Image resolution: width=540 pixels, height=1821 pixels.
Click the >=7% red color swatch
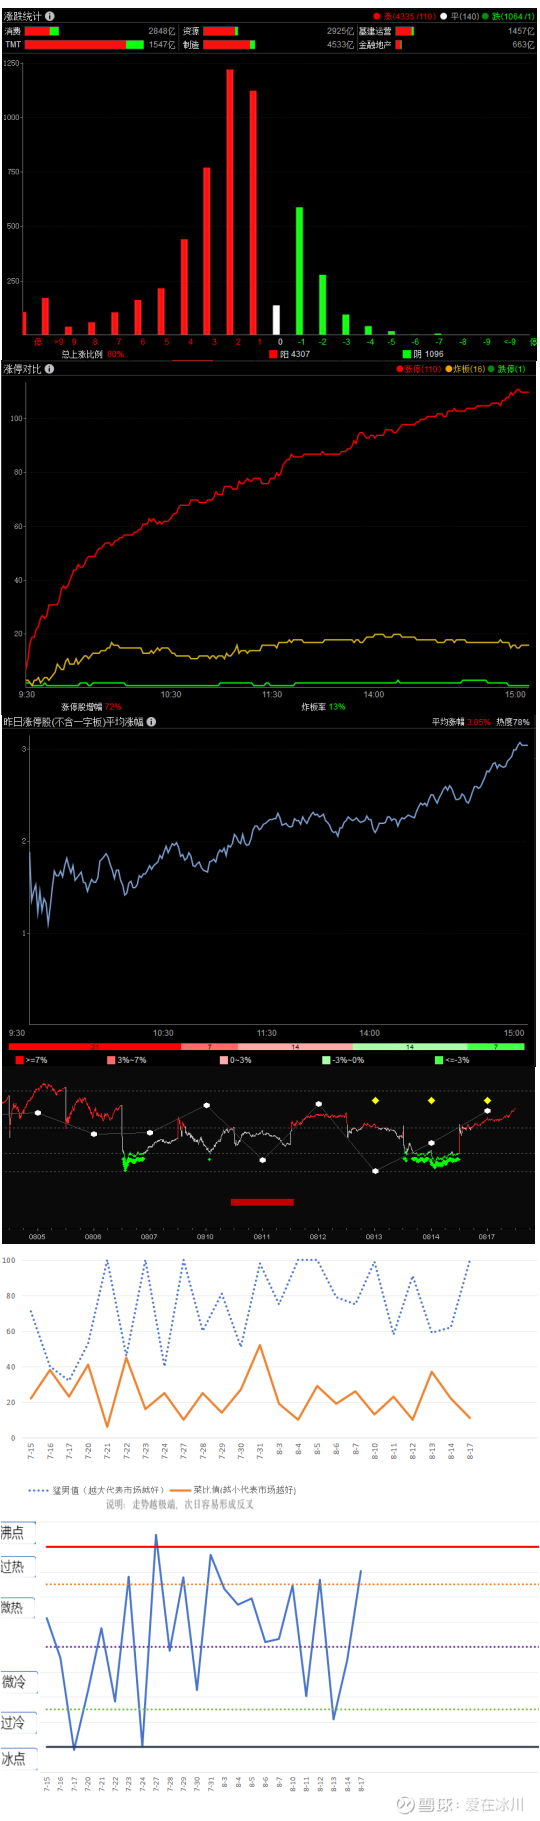[19, 1060]
